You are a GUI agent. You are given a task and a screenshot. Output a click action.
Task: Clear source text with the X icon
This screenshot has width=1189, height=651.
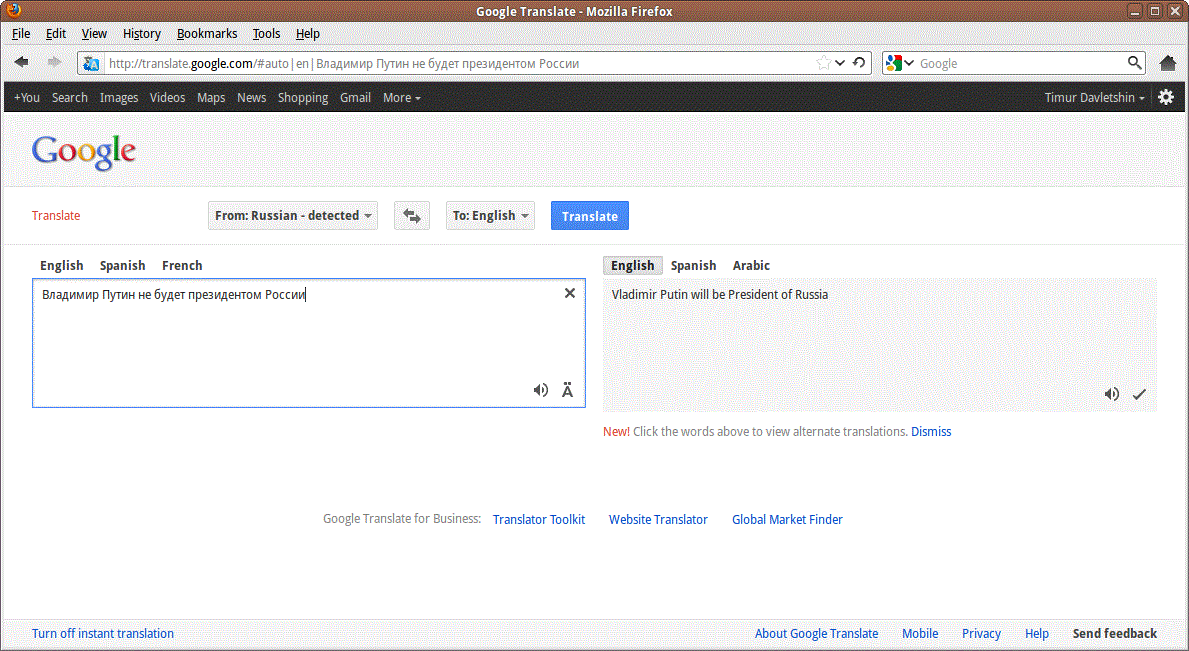[x=570, y=293]
